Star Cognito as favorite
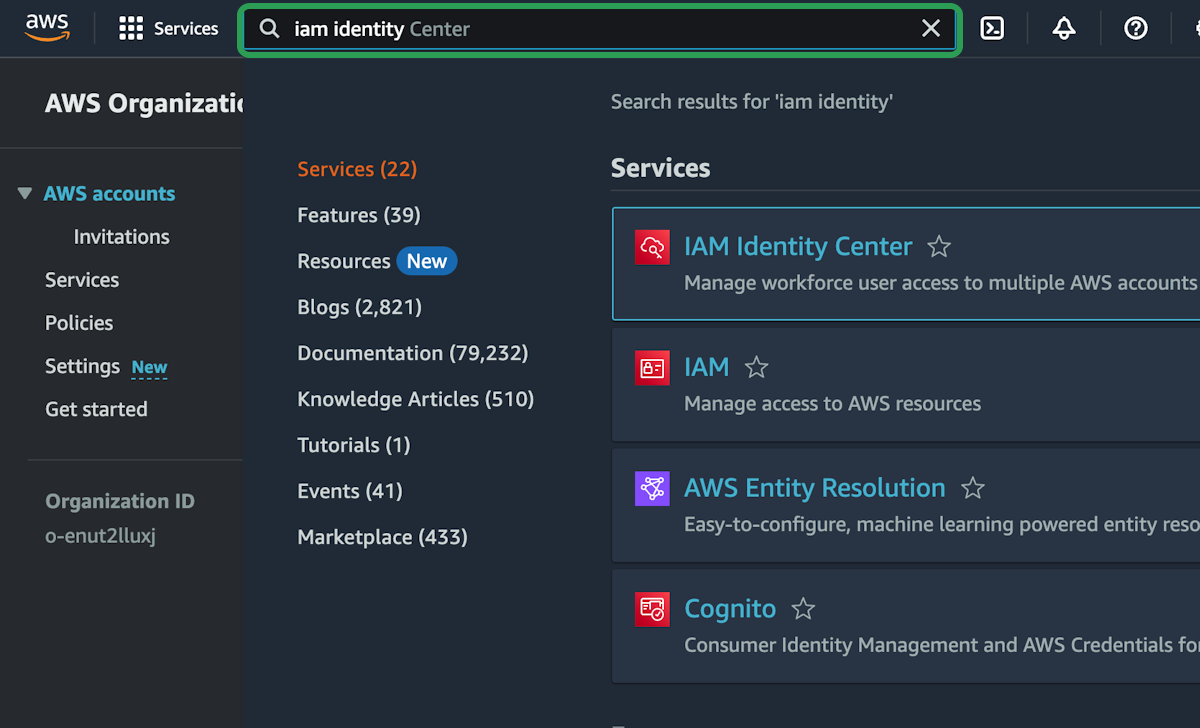This screenshot has height=728, width=1200. pos(803,609)
